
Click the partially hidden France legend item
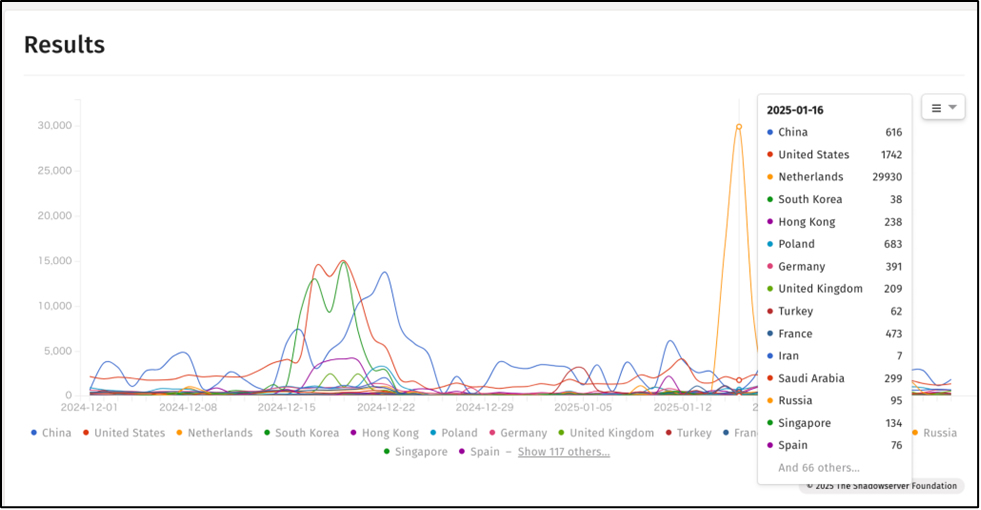(741, 433)
